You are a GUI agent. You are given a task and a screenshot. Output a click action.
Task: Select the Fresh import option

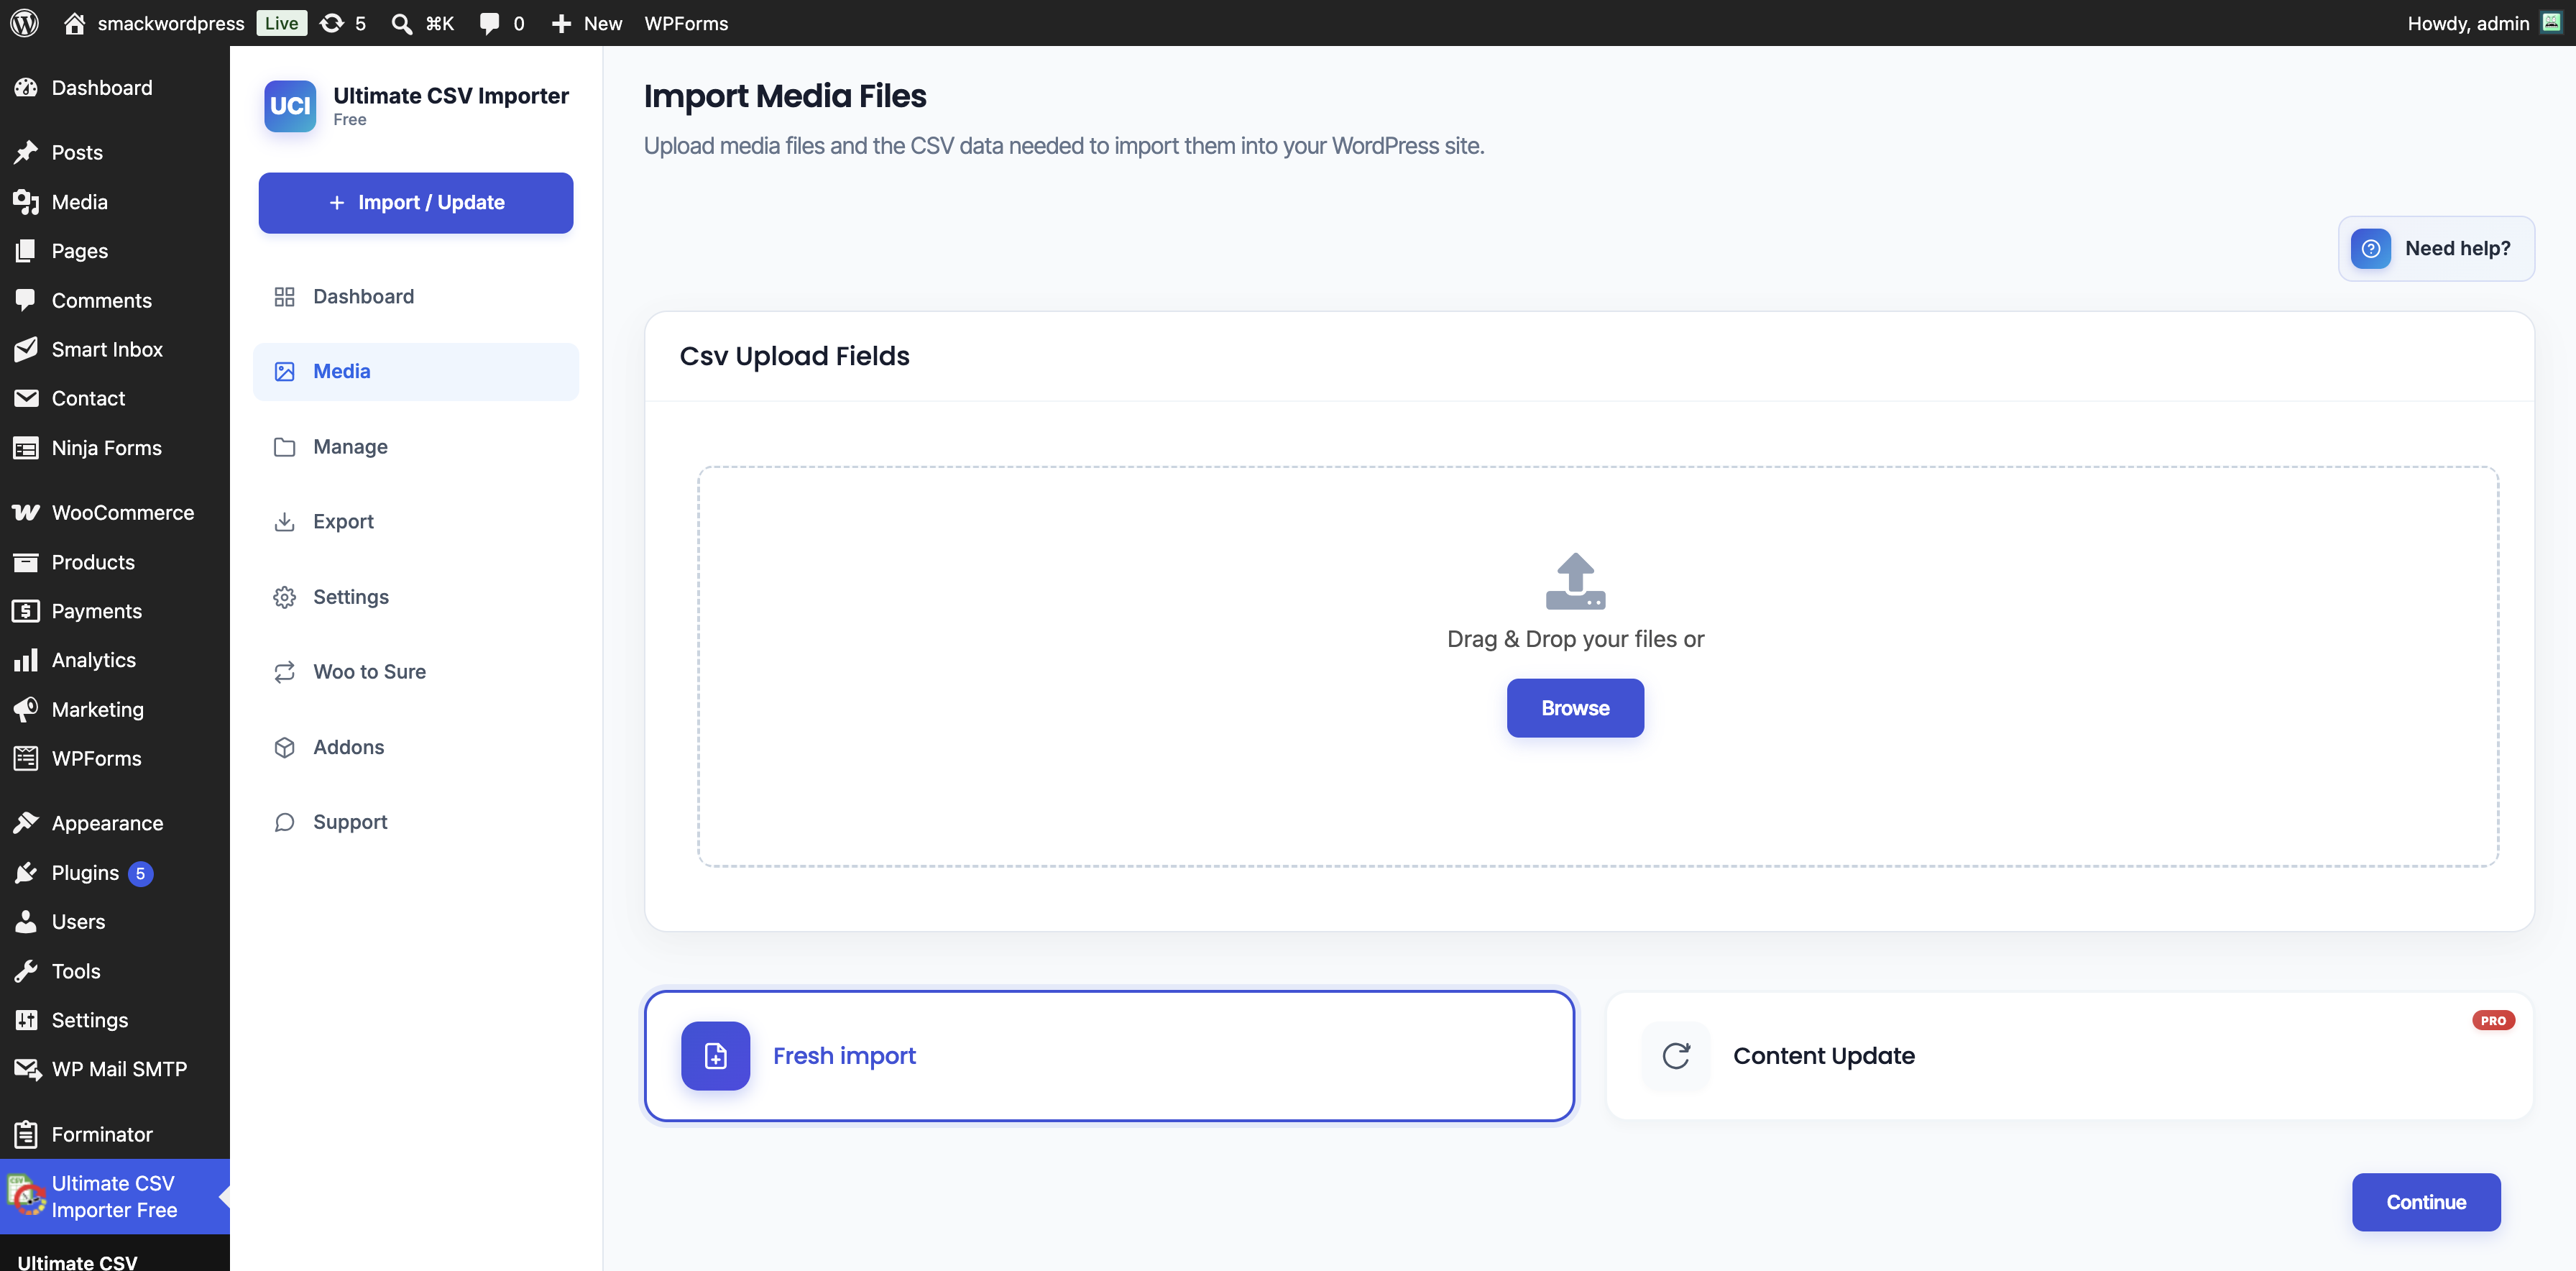coord(1110,1055)
